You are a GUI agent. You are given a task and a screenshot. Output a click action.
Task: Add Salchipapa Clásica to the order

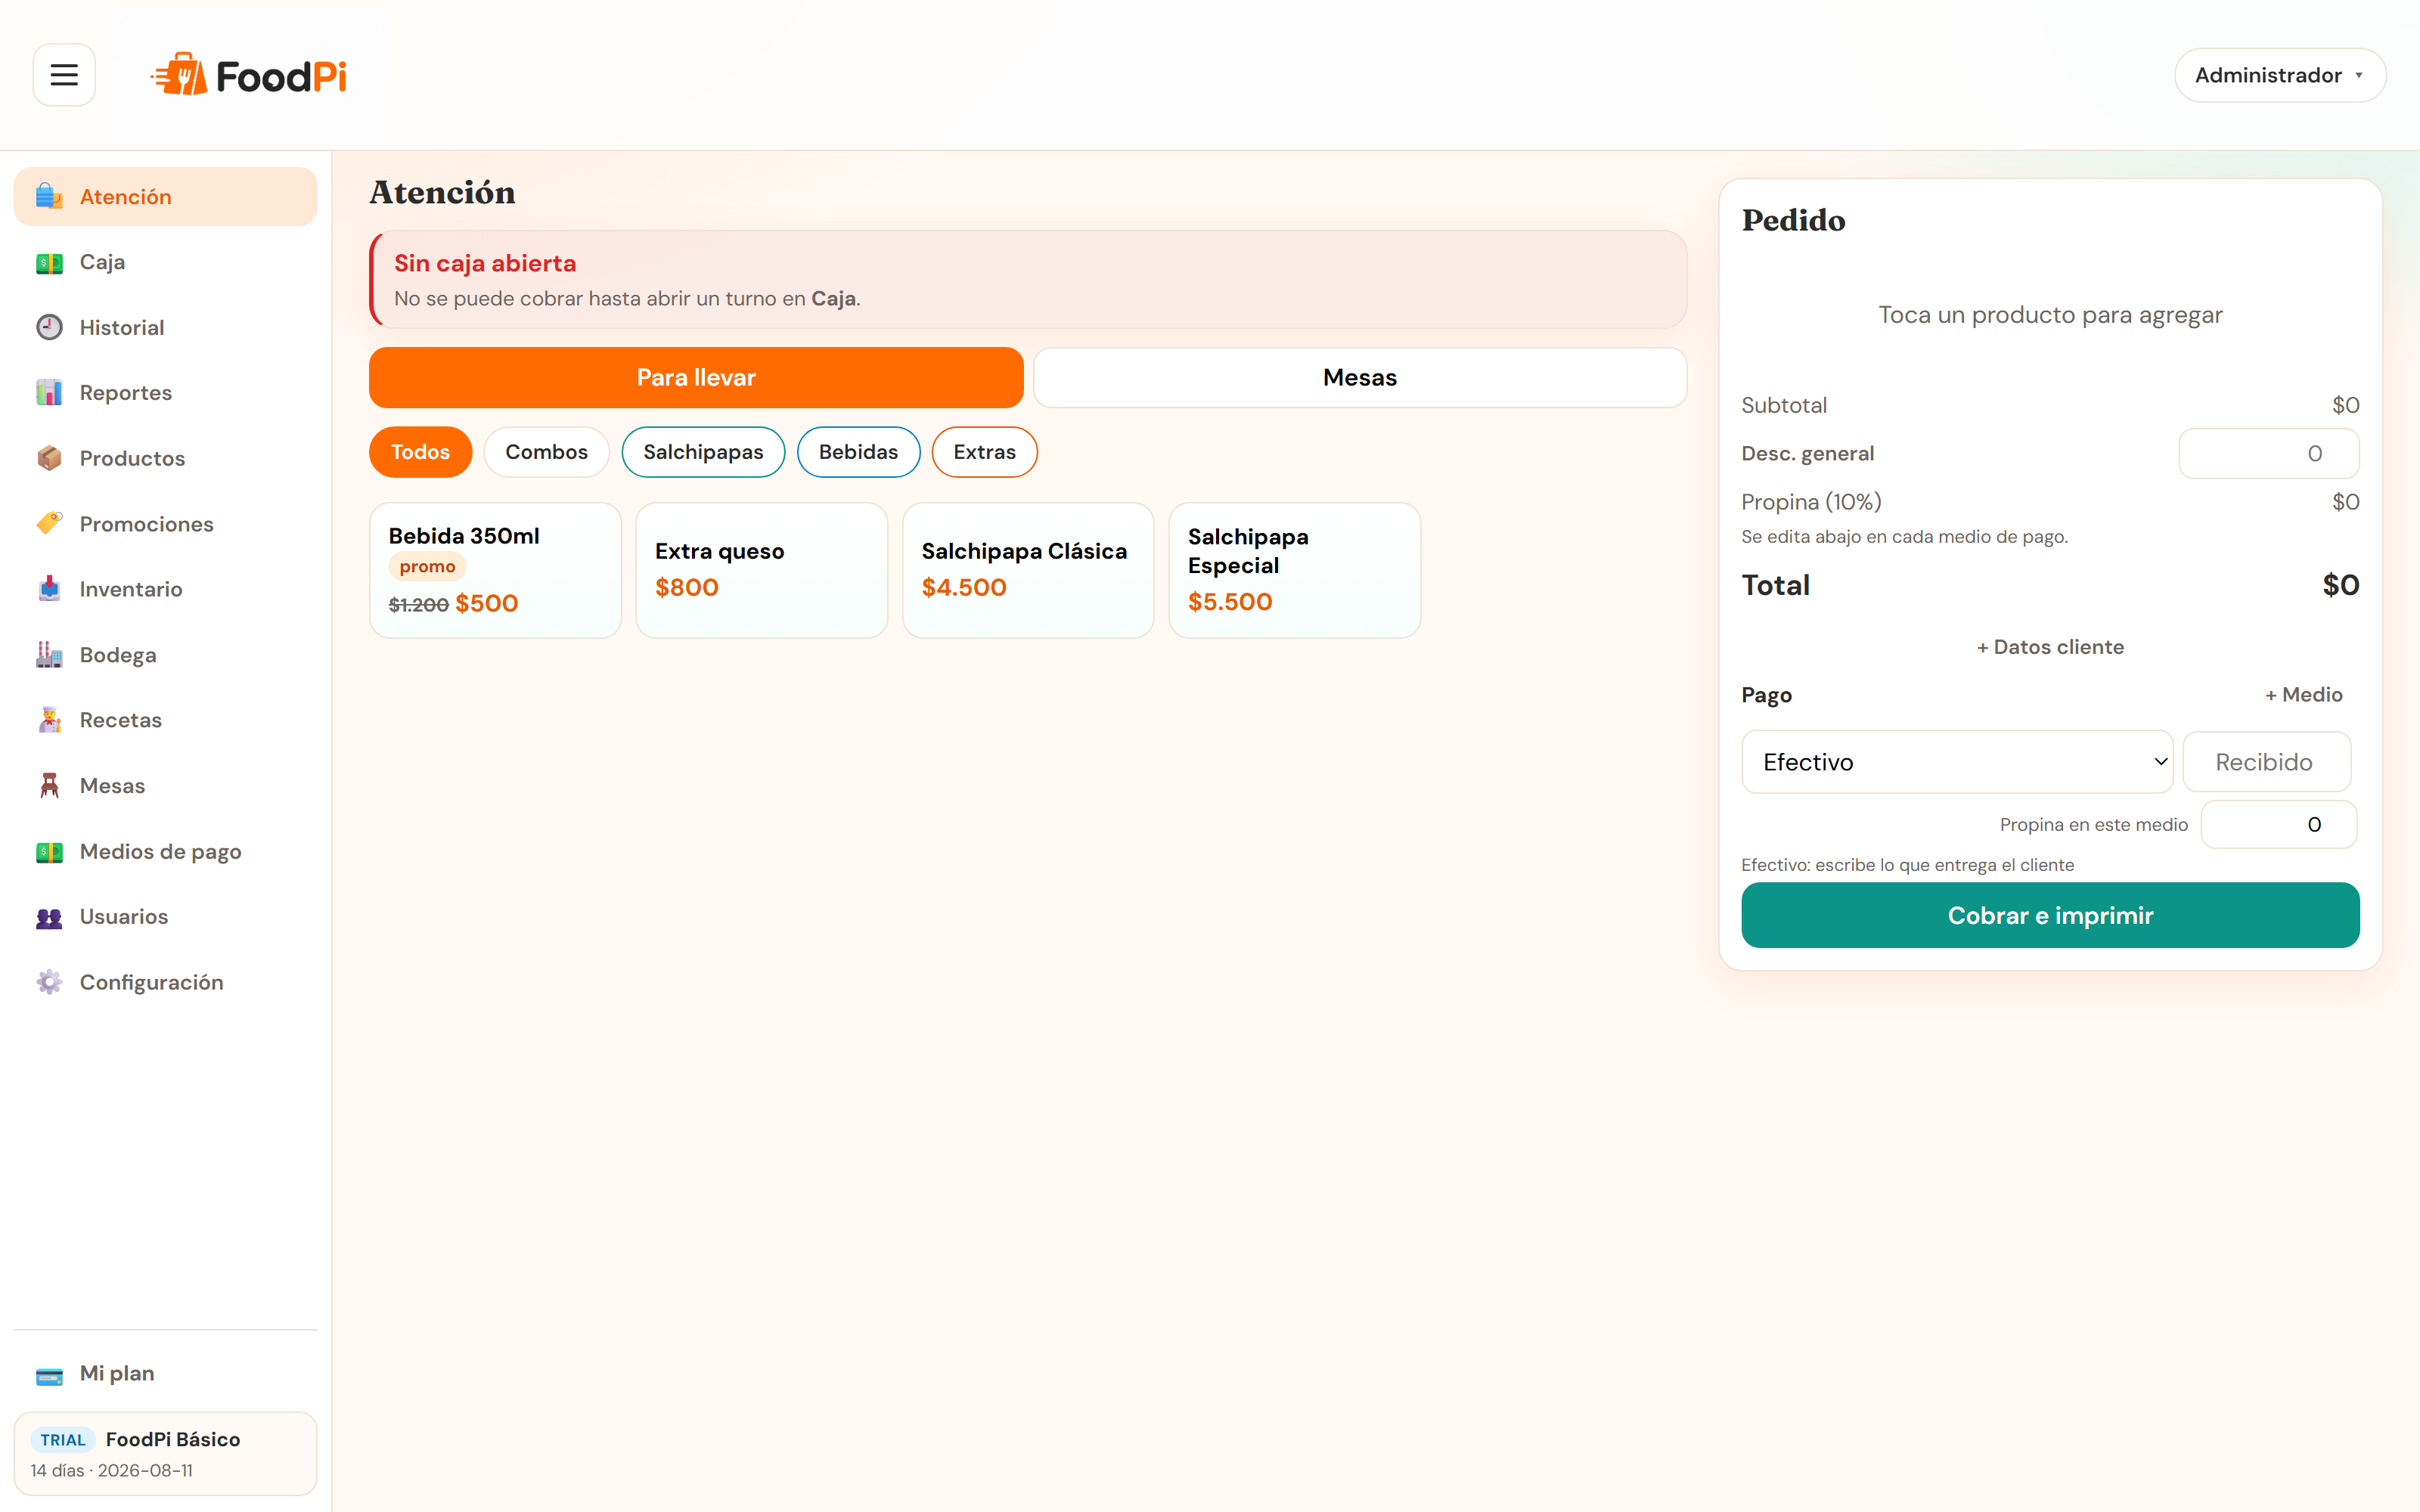point(1028,570)
